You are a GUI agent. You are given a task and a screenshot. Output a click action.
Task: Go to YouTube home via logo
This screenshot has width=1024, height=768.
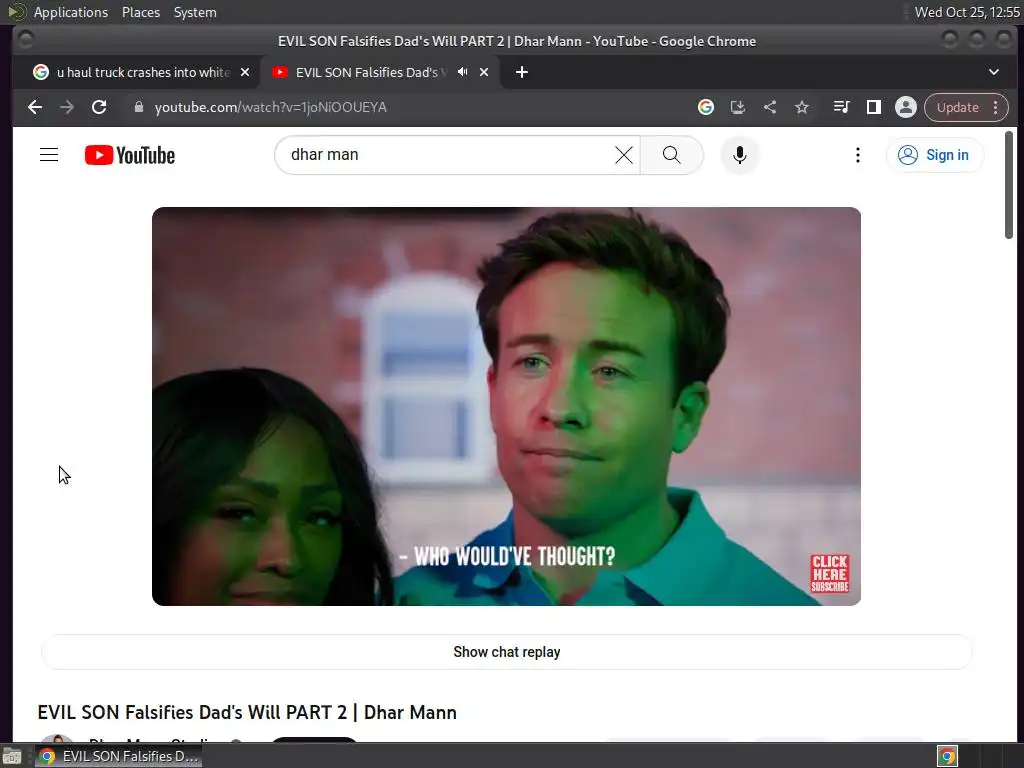click(130, 155)
